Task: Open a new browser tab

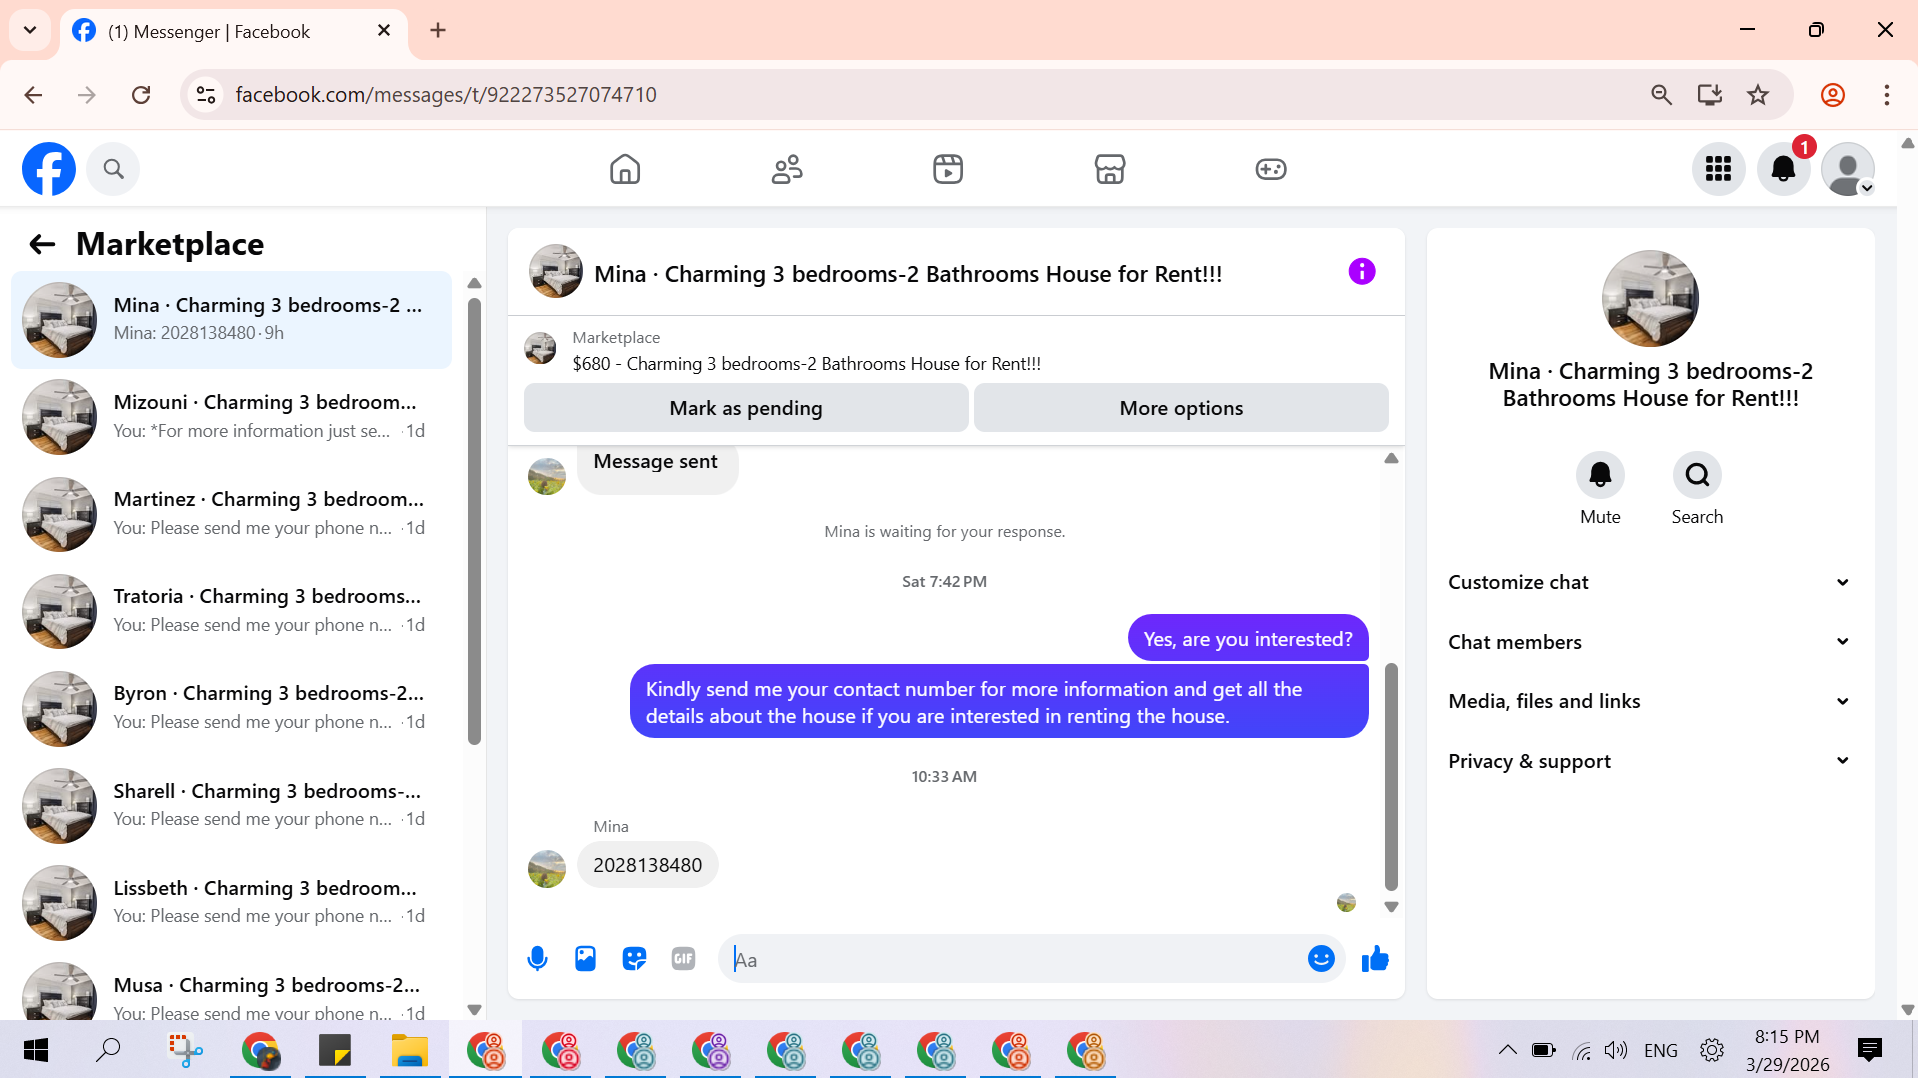Action: pos(438,30)
